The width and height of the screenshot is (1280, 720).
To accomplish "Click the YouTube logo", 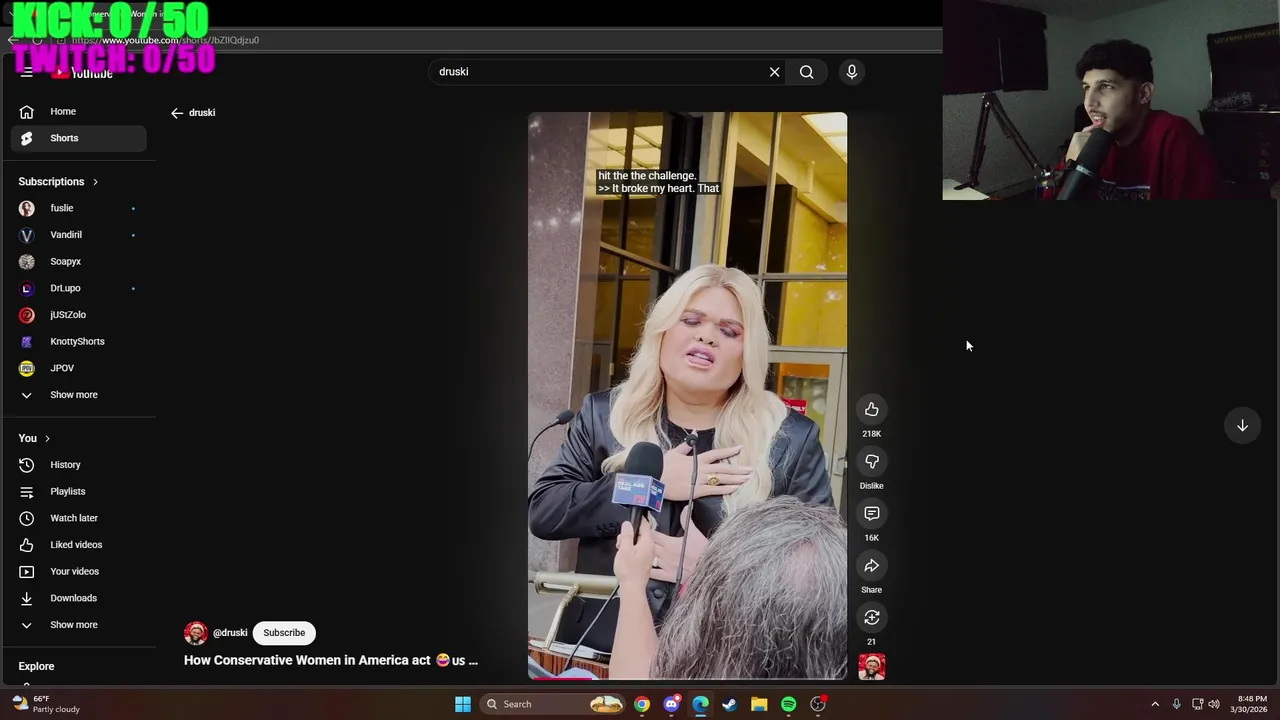I will [x=83, y=73].
